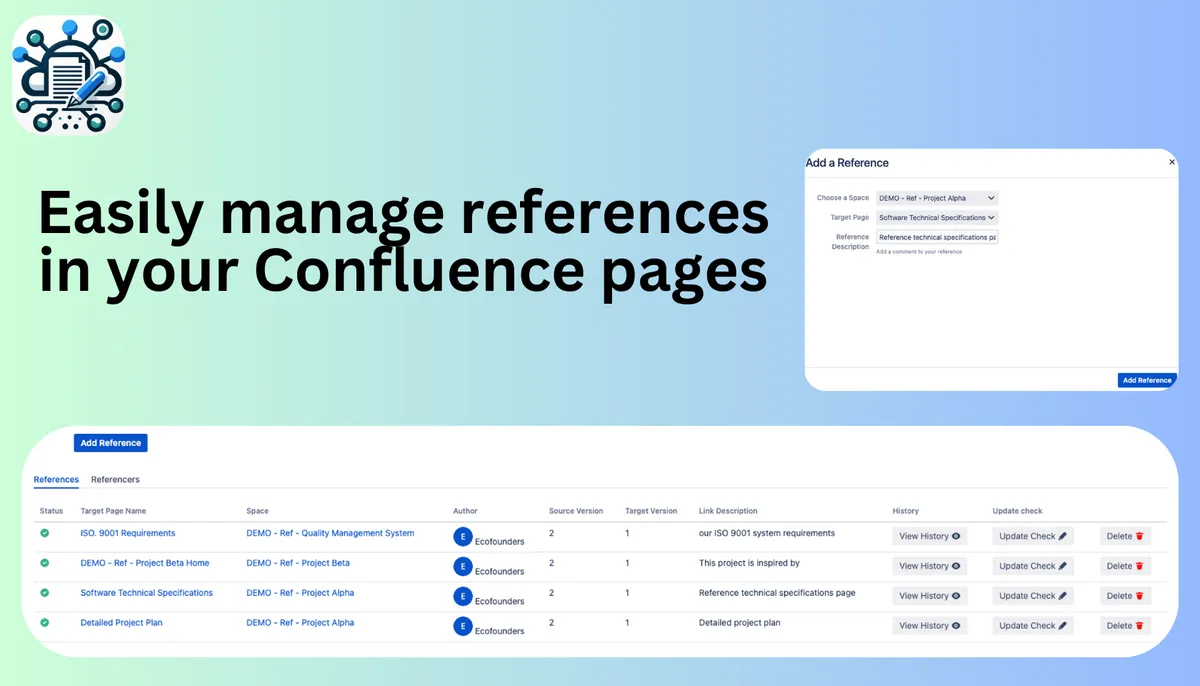
Task: Open View History for Detailed Project Plan
Action: tap(930, 626)
